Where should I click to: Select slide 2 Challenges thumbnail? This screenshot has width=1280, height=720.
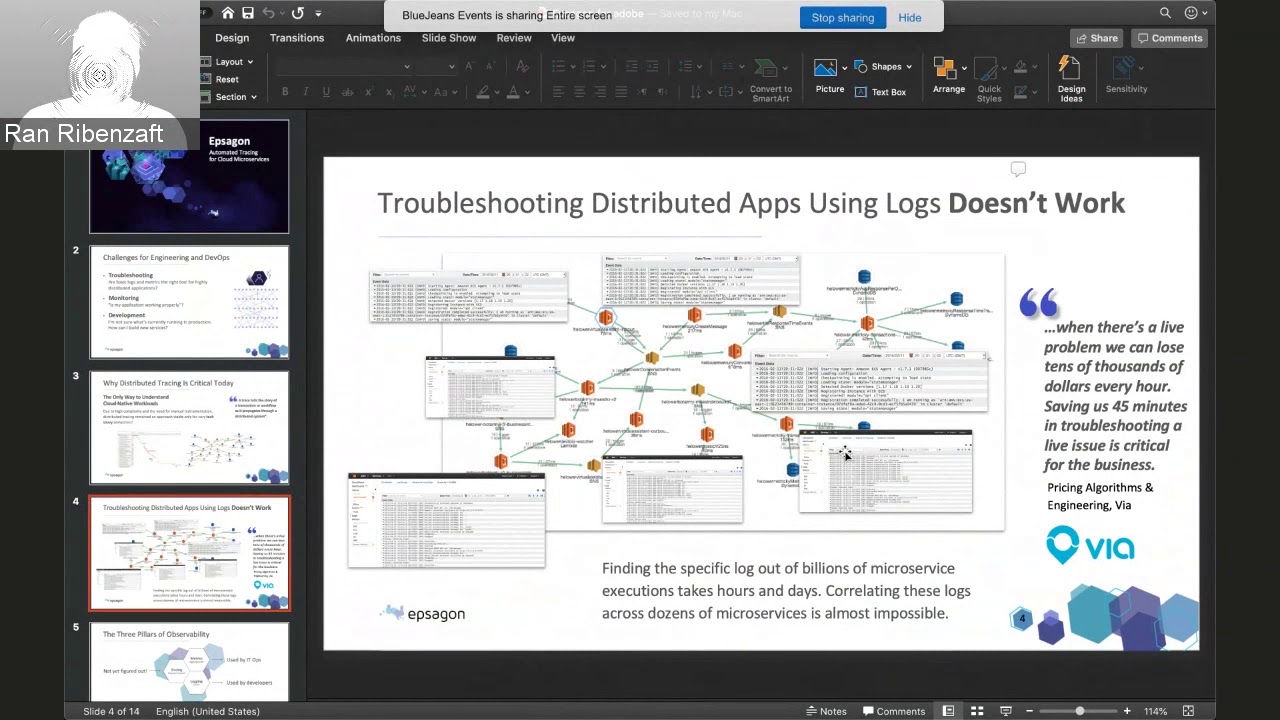point(189,302)
